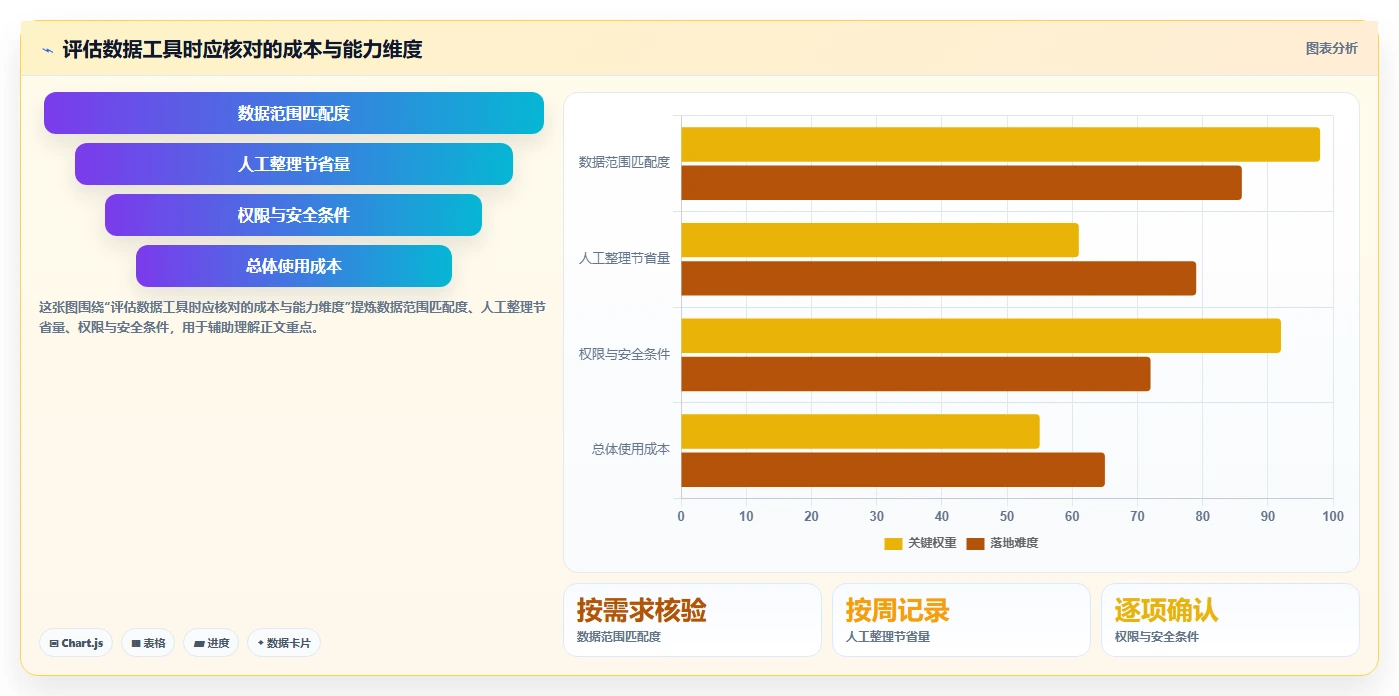Image resolution: width=1399 pixels, height=696 pixels.
Task: Toggle the 关键权重 legend swatch
Action: click(893, 543)
